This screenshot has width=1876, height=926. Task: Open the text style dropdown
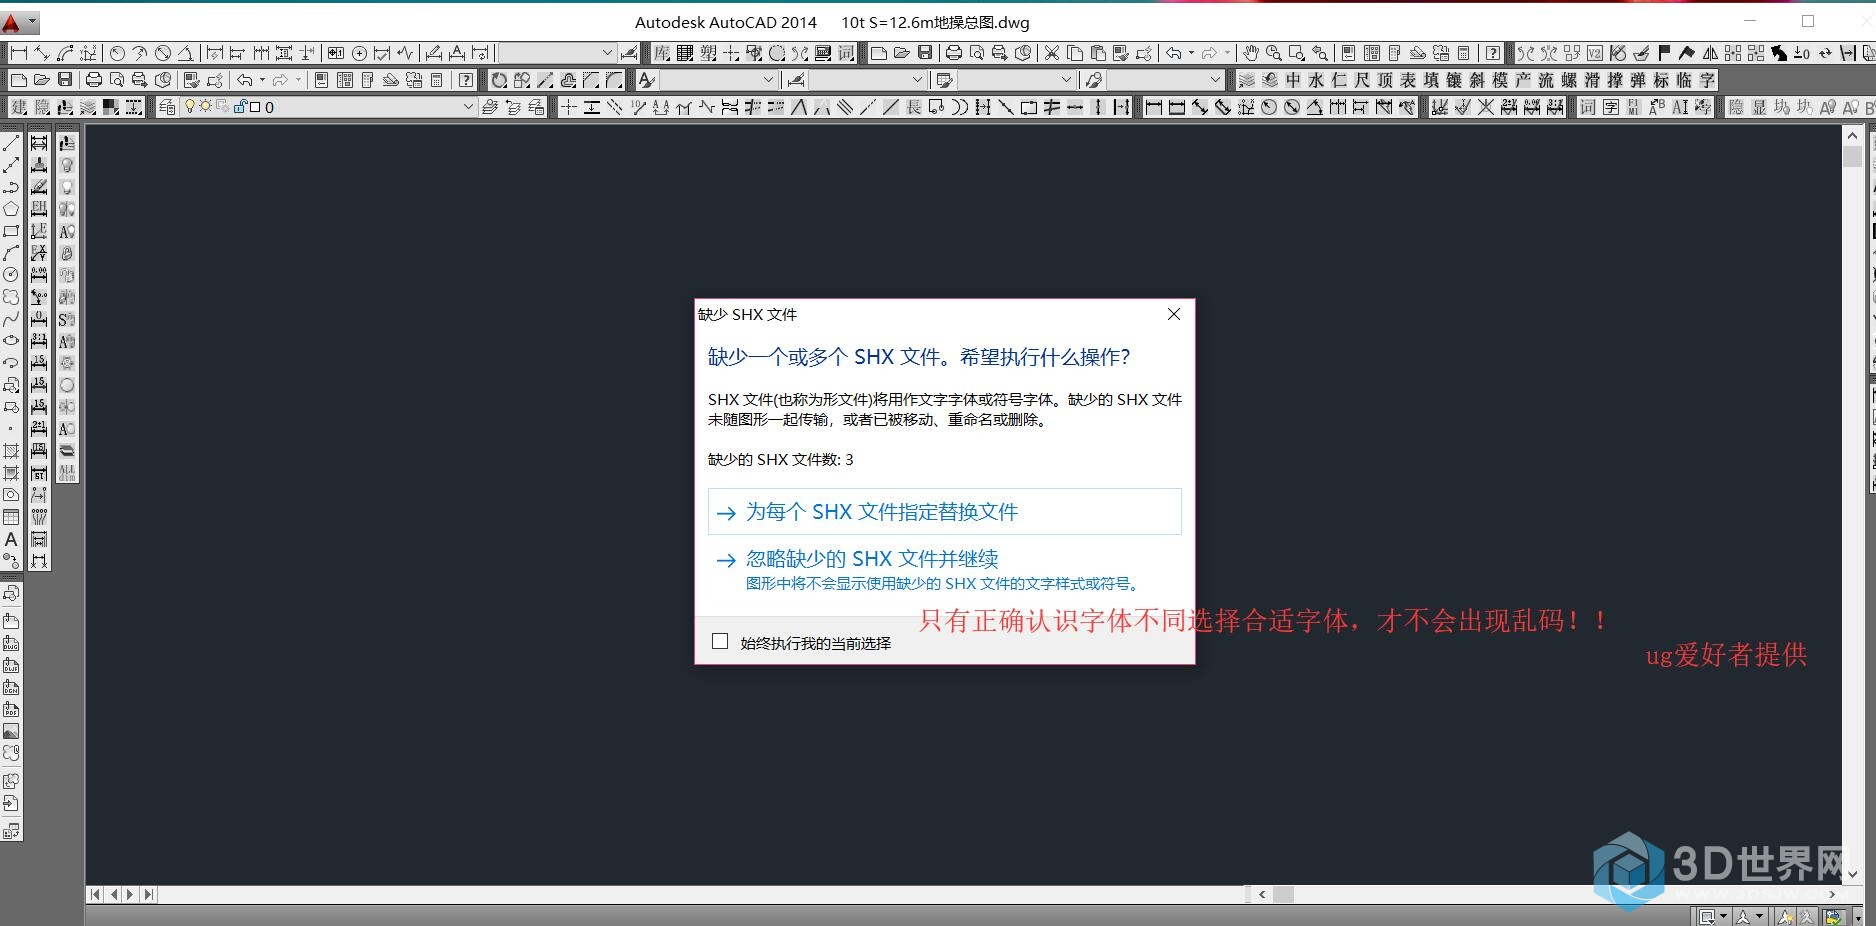[768, 80]
